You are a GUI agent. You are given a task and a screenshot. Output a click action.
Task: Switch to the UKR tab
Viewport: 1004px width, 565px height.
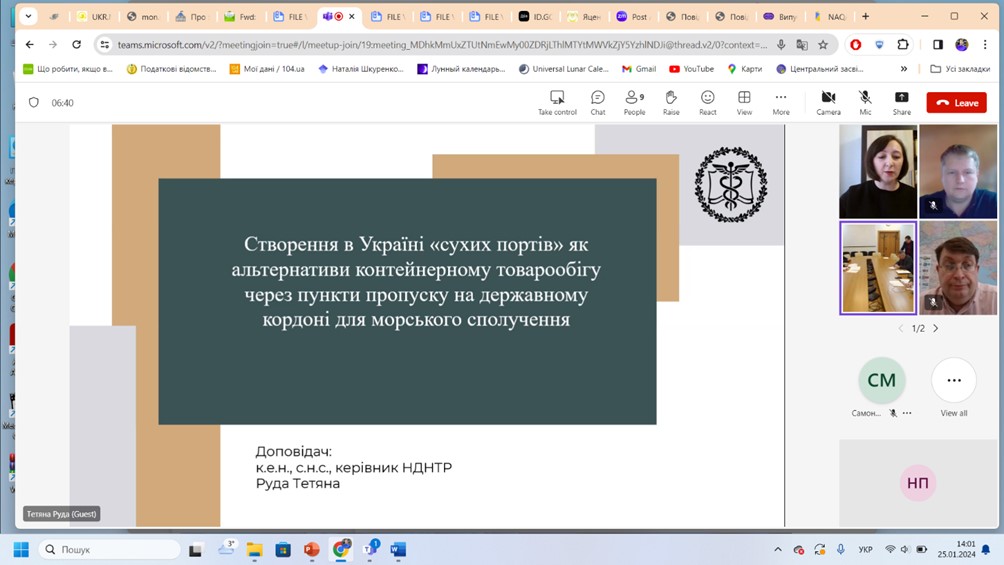[x=93, y=17]
